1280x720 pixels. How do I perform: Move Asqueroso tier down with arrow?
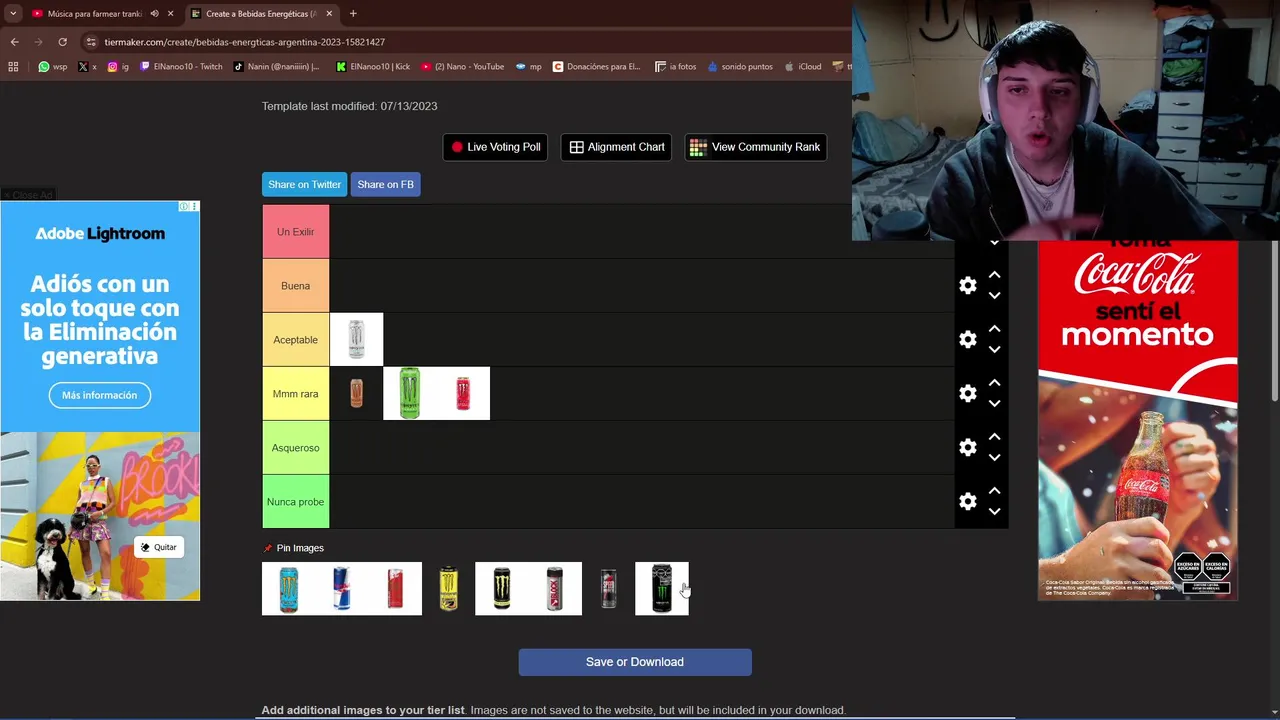(x=994, y=458)
